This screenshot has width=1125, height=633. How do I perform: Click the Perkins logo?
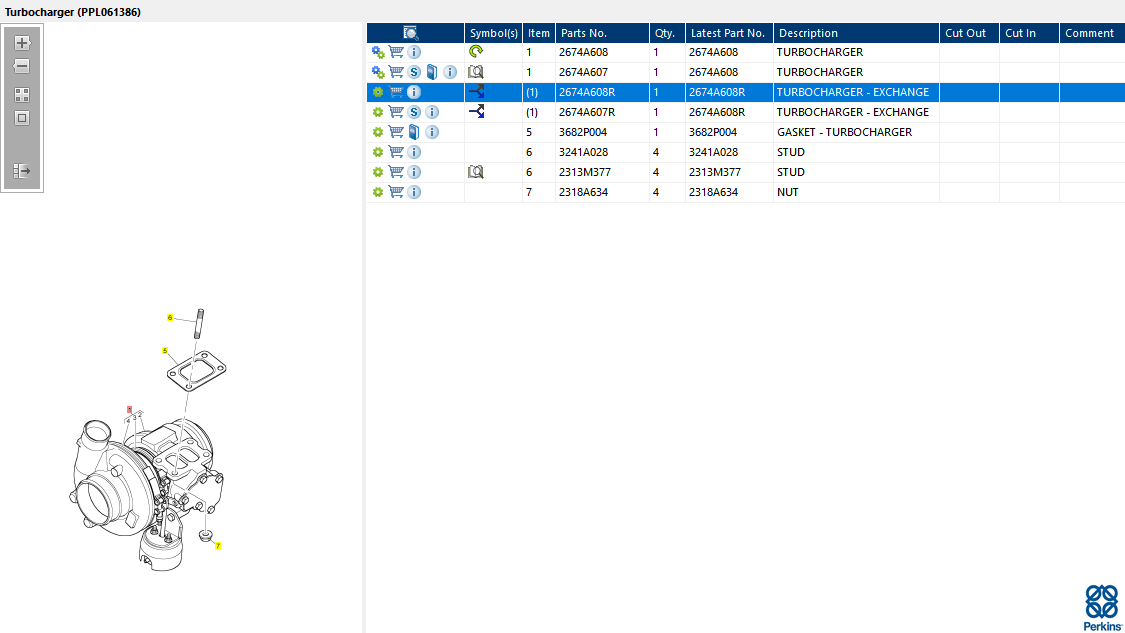click(1102, 608)
